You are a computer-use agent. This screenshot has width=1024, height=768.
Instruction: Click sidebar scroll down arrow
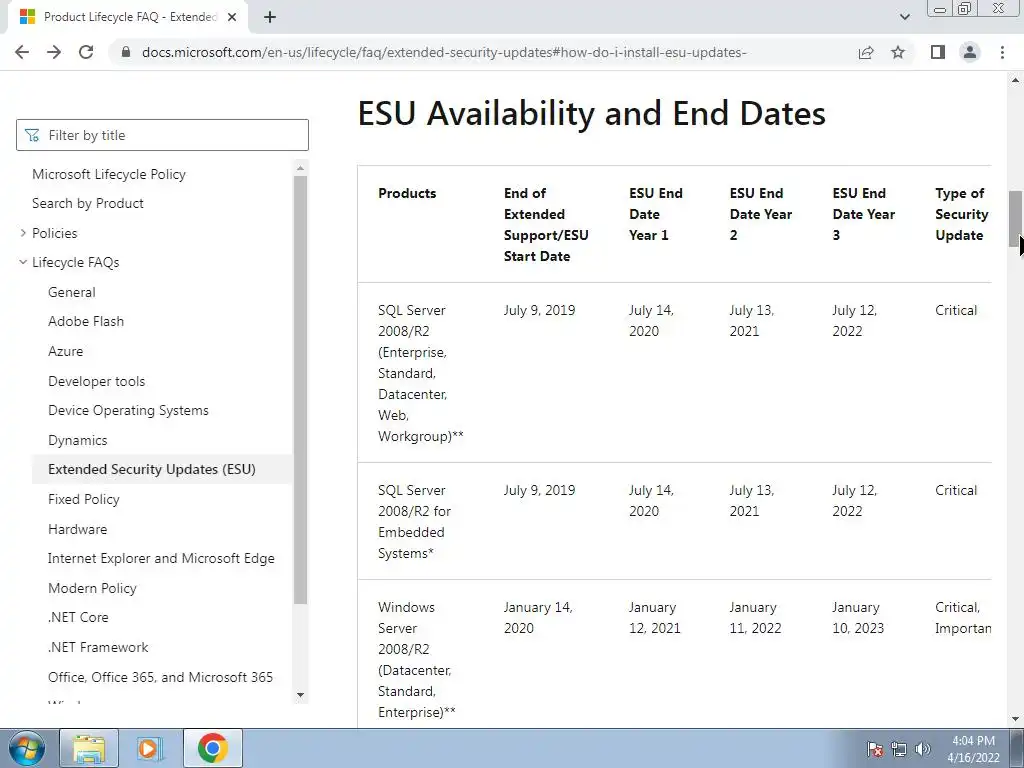point(300,695)
